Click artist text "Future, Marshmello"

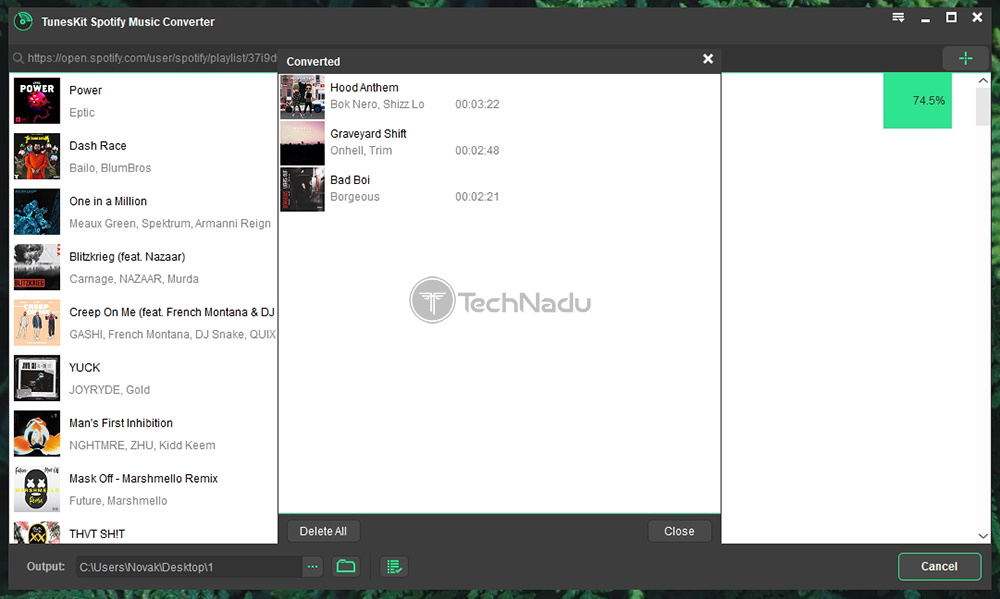click(x=118, y=501)
